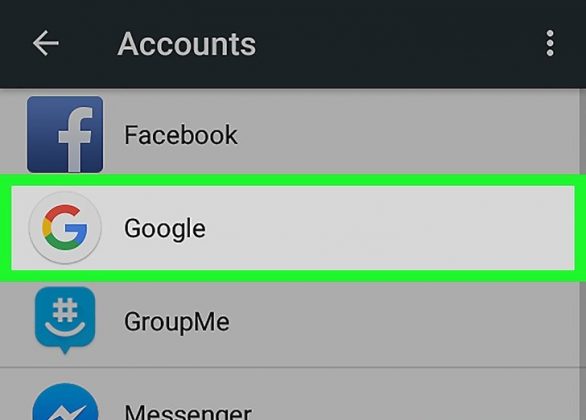This screenshot has width=586, height=420.
Task: Tap the Facebook logo icon
Action: pos(65,134)
